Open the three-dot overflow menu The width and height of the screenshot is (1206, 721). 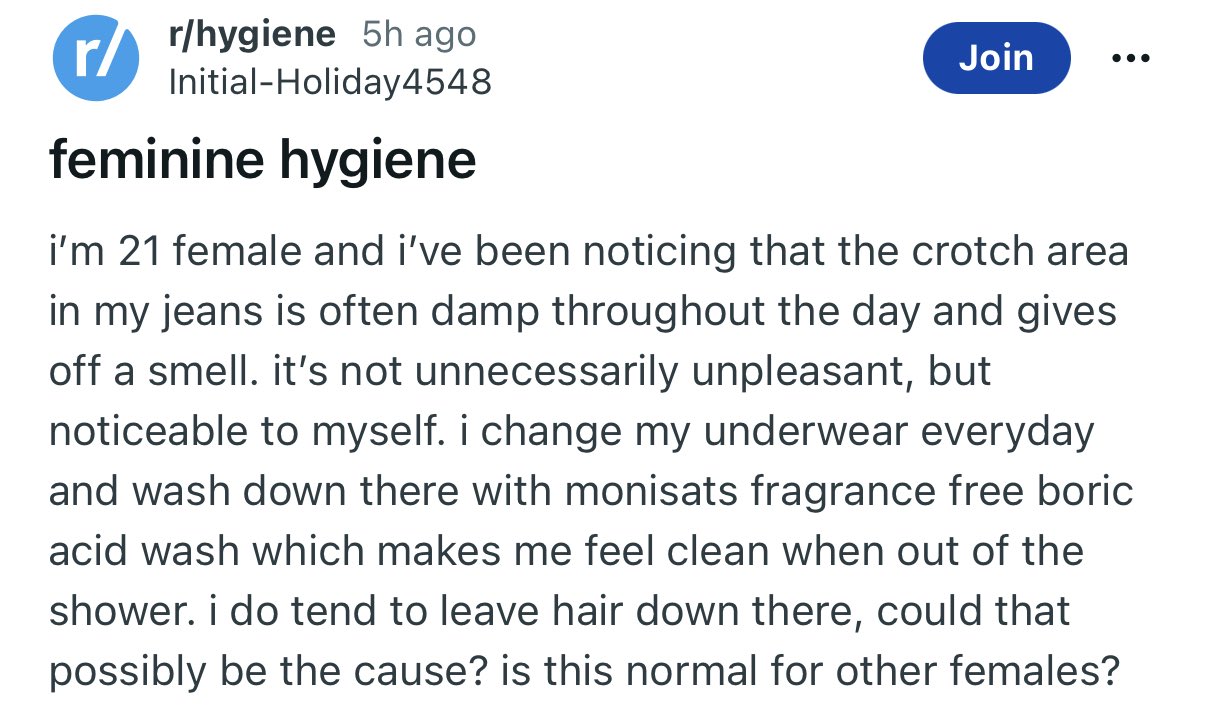1131,58
